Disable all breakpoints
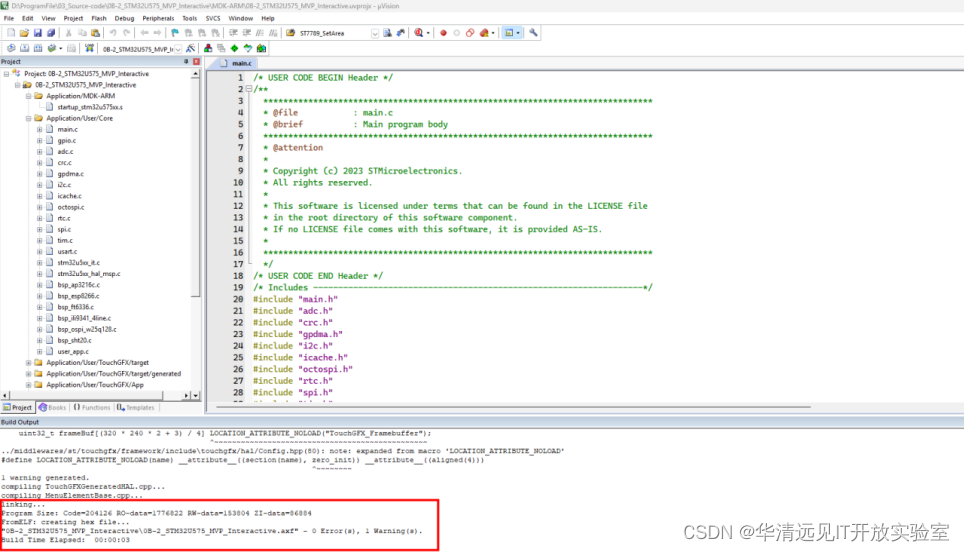The width and height of the screenshot is (964, 552). coord(470,33)
